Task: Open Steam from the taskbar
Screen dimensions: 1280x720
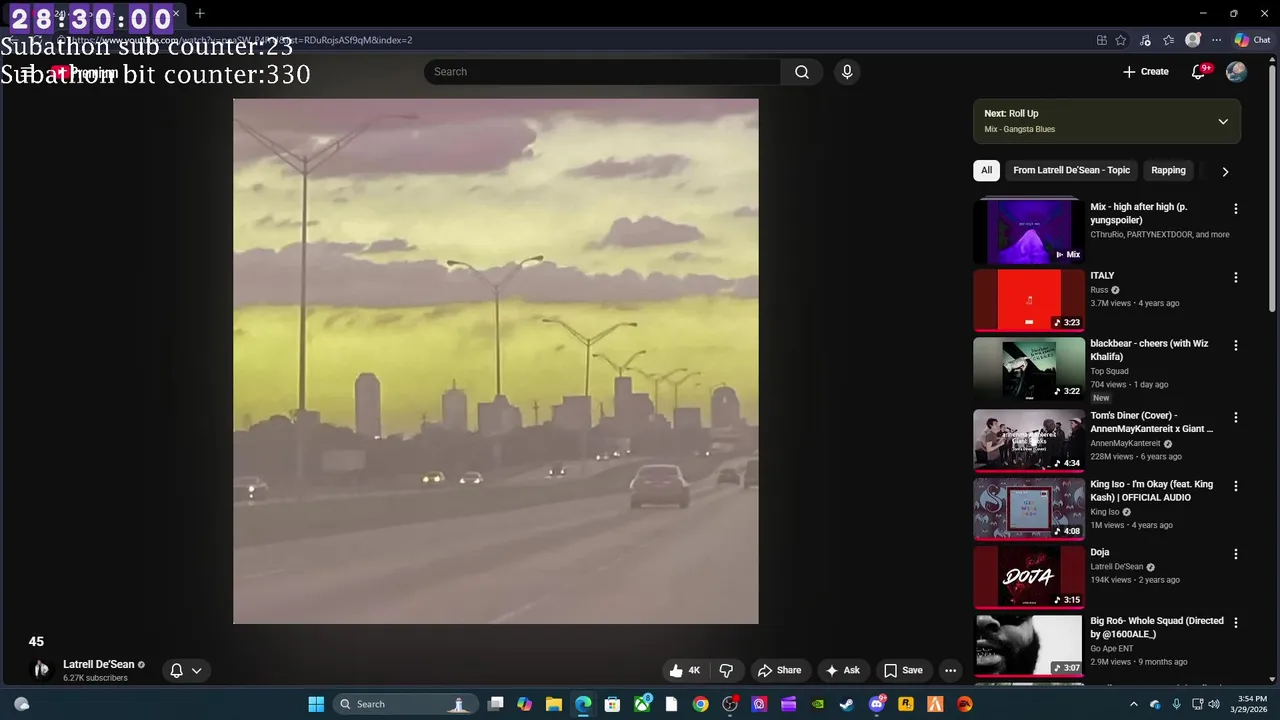Action: pyautogui.click(x=846, y=704)
